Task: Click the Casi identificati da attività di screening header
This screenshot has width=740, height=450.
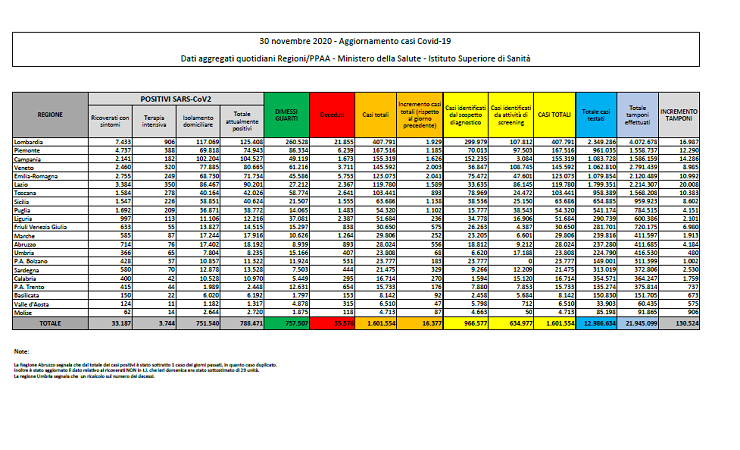Action: pyautogui.click(x=511, y=115)
